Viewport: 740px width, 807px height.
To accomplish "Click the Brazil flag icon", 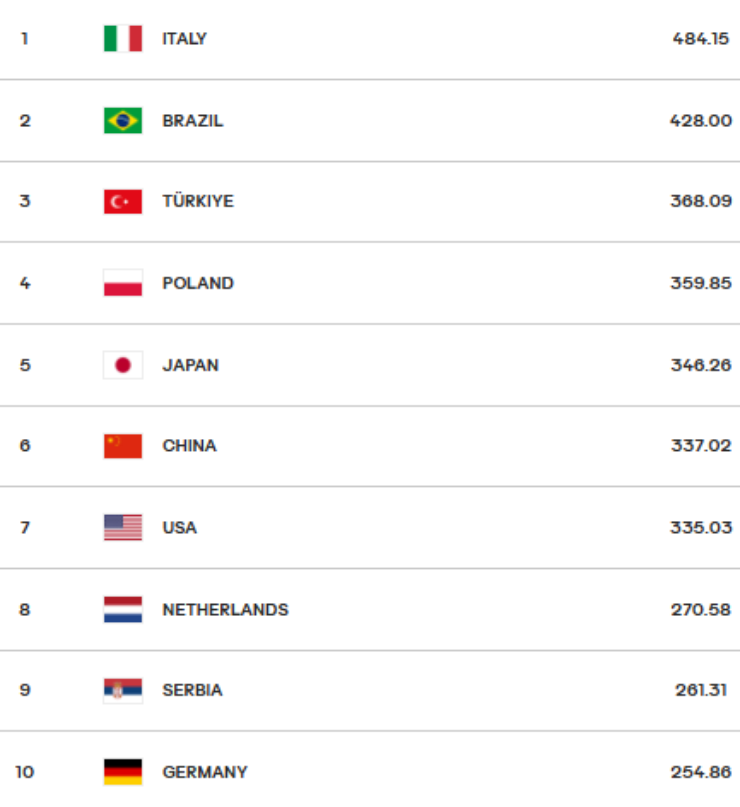I will tap(123, 121).
